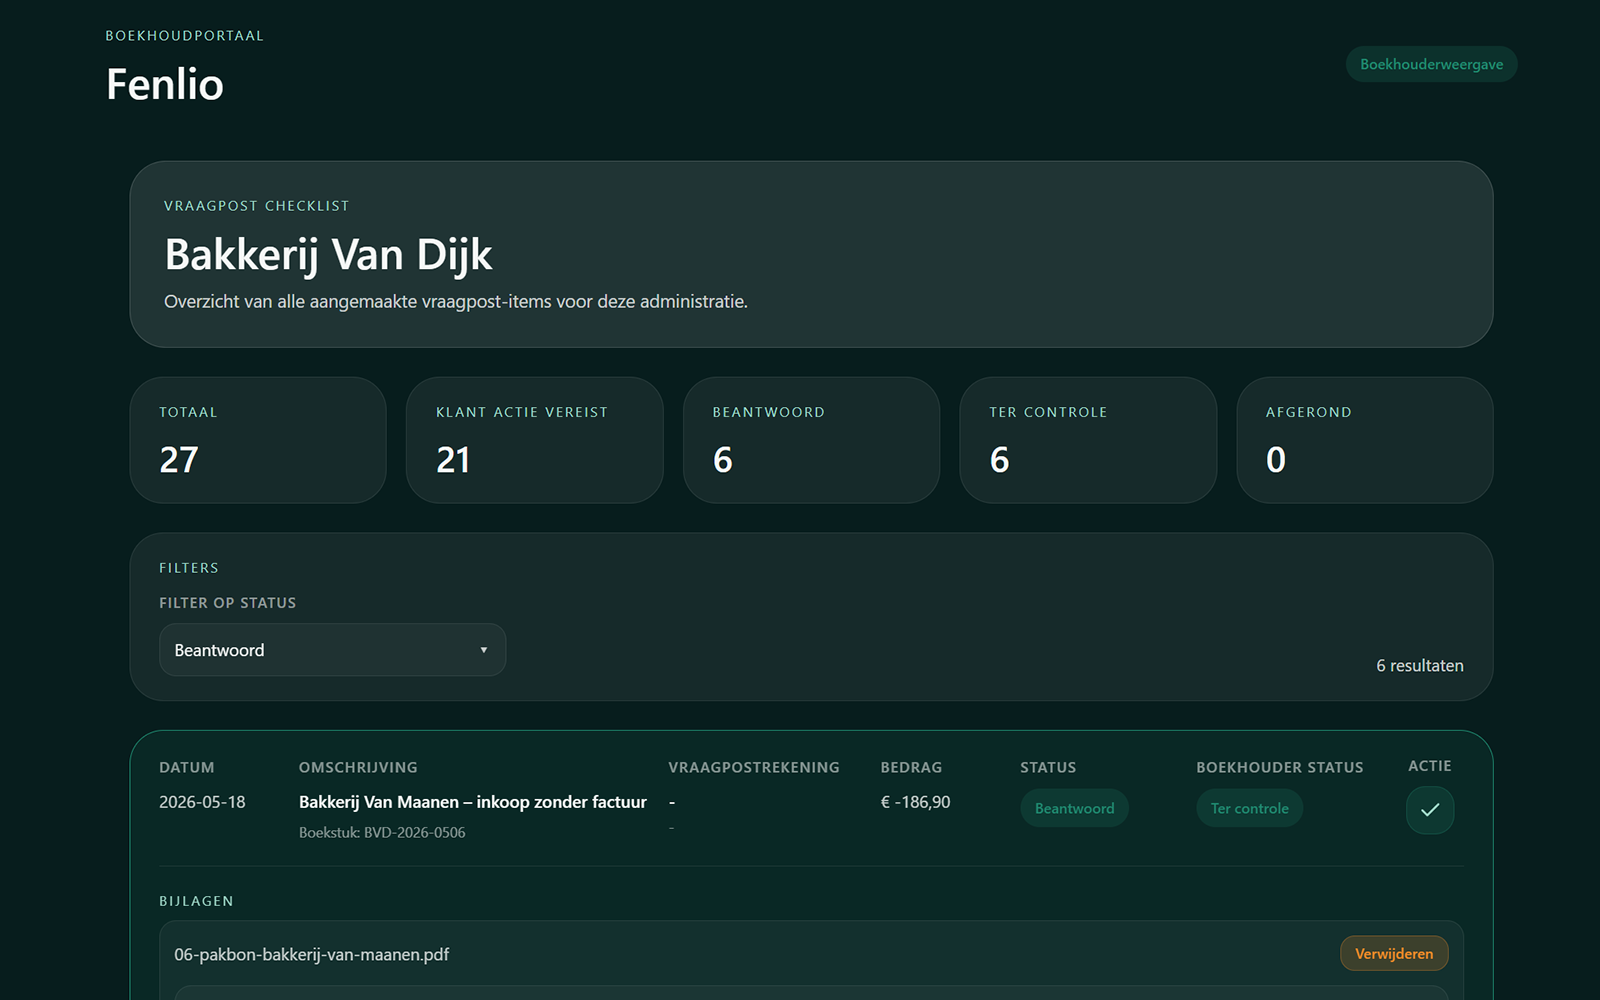Select the Totaal 27 summary card
Viewport: 1600px width, 1000px height.
click(x=258, y=440)
